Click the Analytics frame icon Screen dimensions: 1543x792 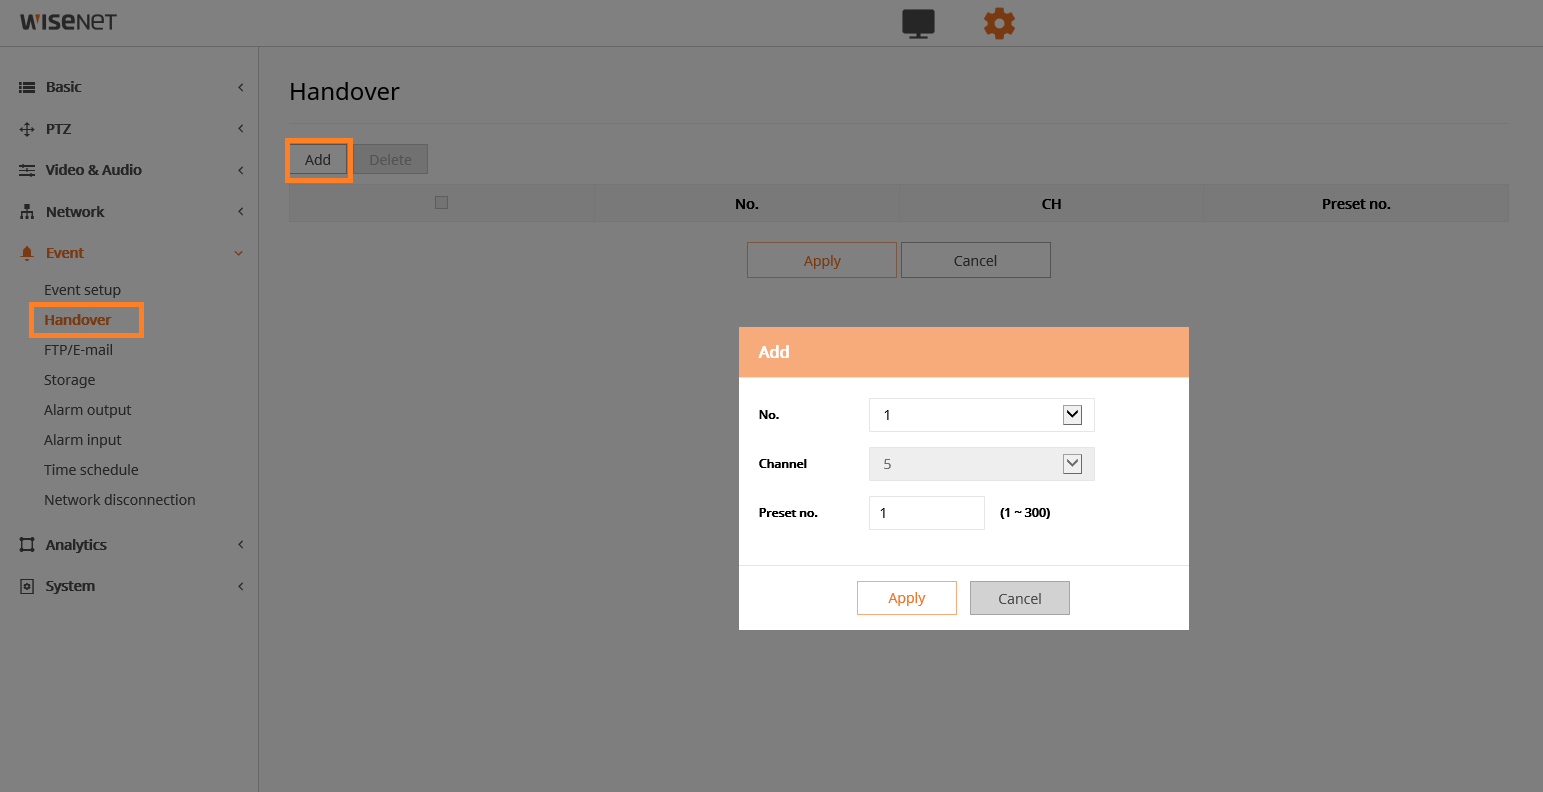point(27,545)
